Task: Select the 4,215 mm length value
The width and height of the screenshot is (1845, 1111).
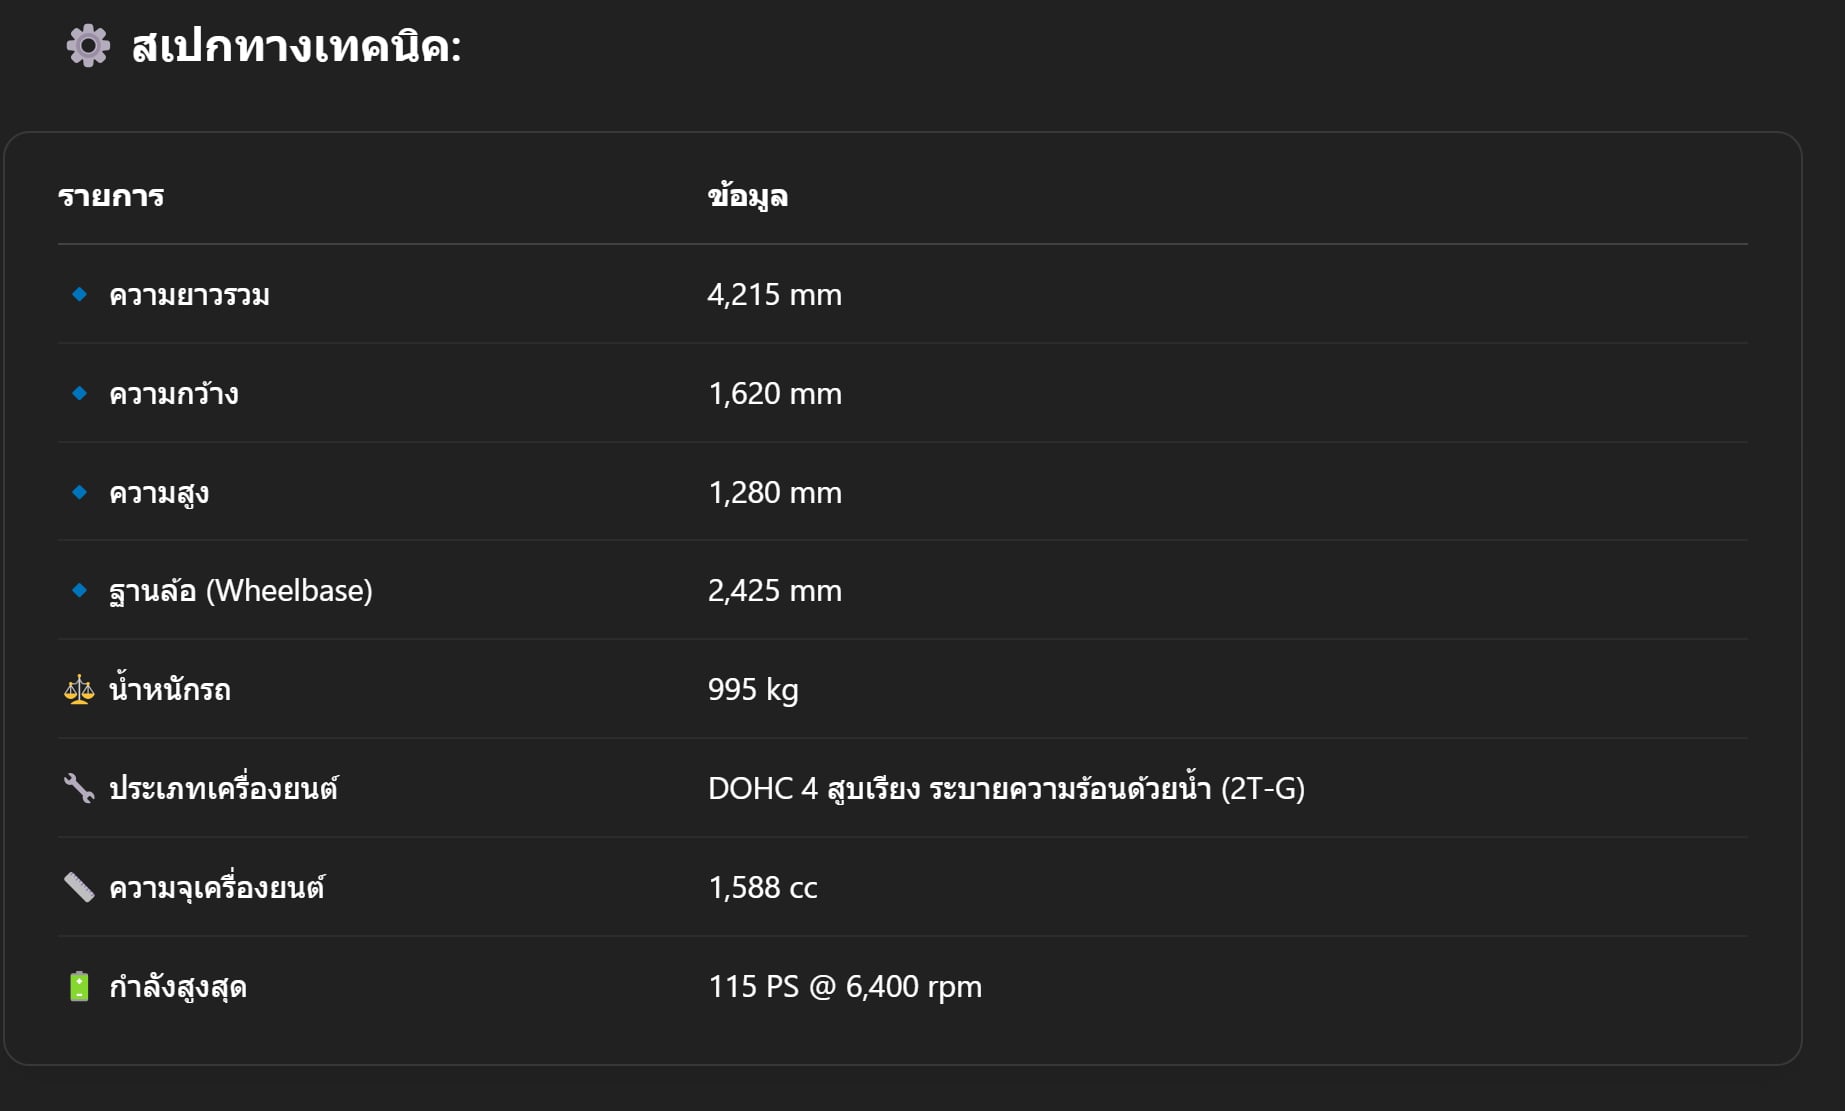Action: [x=775, y=295]
